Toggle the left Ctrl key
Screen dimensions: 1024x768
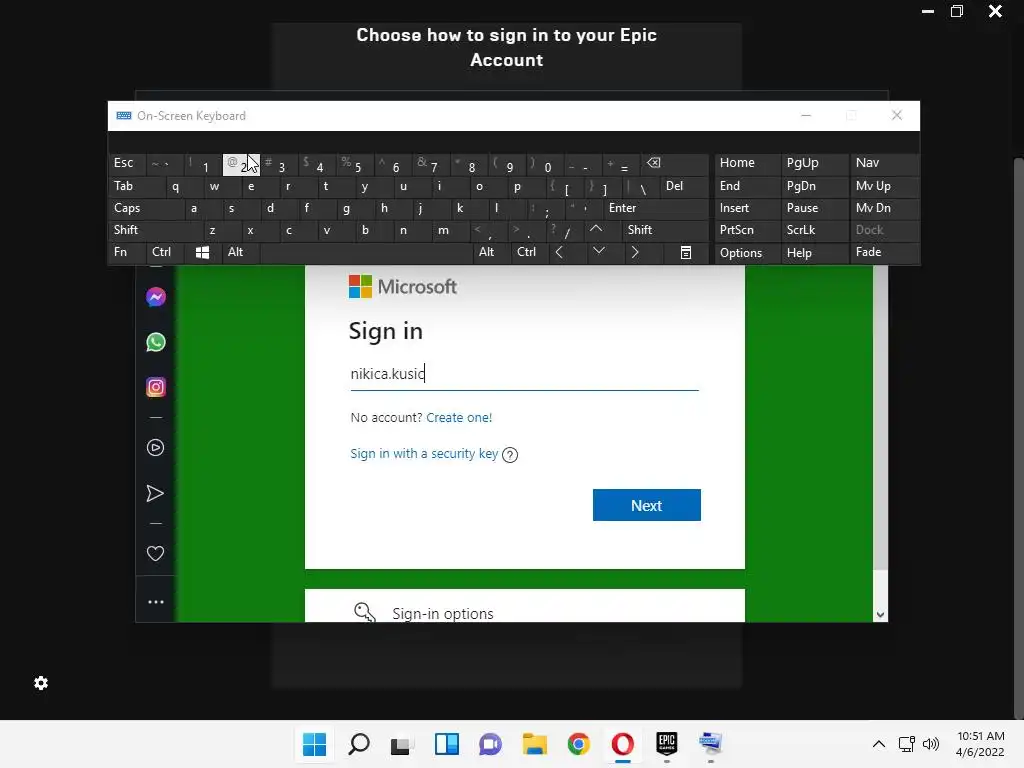(x=165, y=252)
